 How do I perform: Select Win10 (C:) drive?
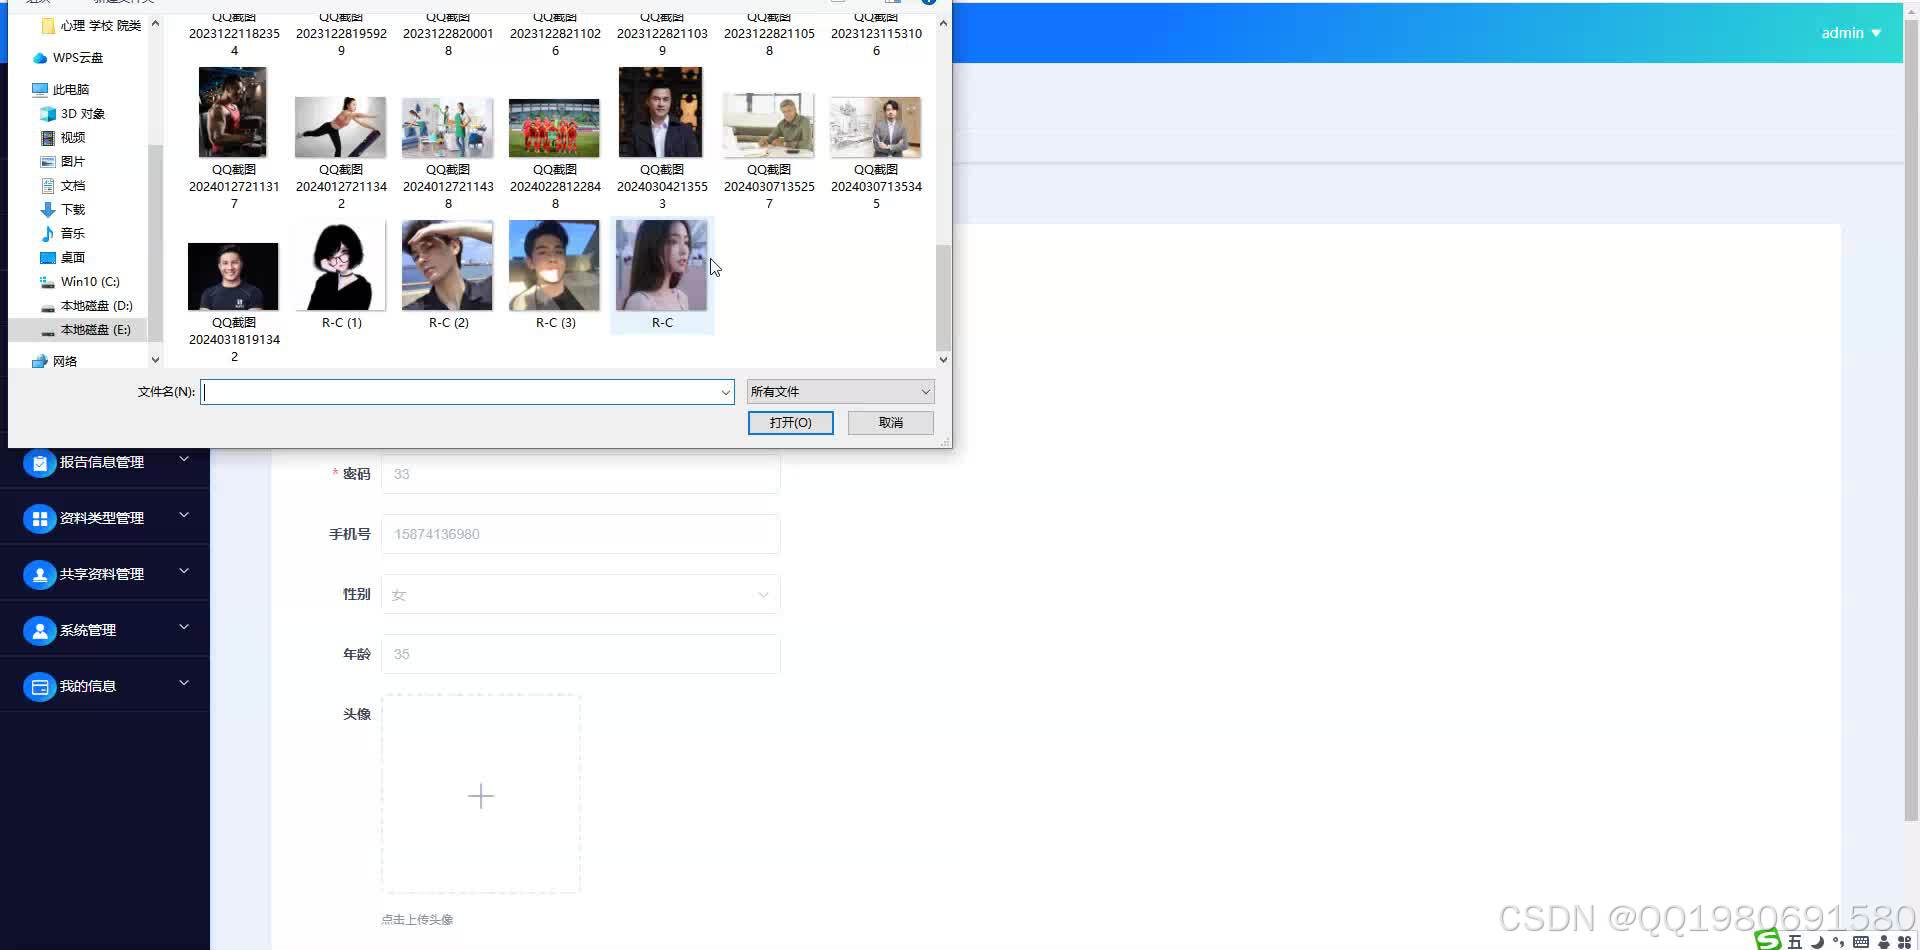click(x=79, y=282)
